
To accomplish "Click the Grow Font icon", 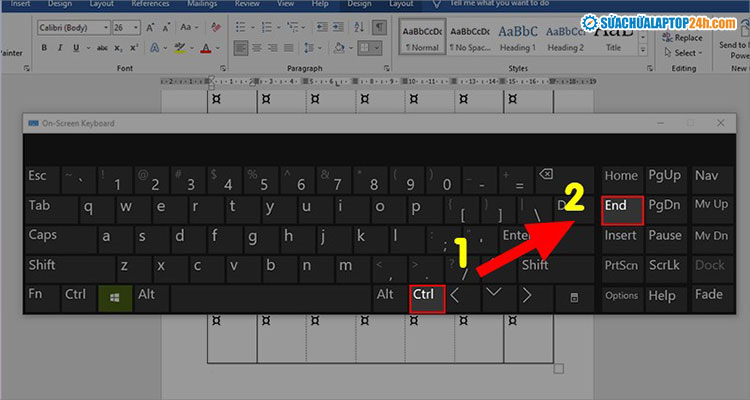I will pyautogui.click(x=150, y=28).
